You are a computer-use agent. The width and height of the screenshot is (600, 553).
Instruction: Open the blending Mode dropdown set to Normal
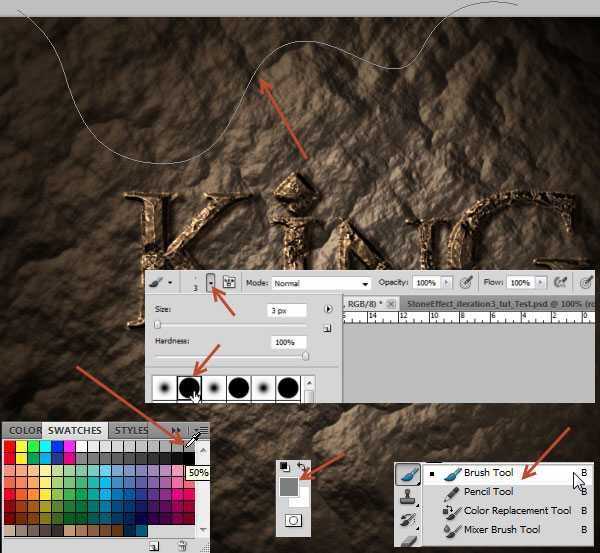[321, 284]
